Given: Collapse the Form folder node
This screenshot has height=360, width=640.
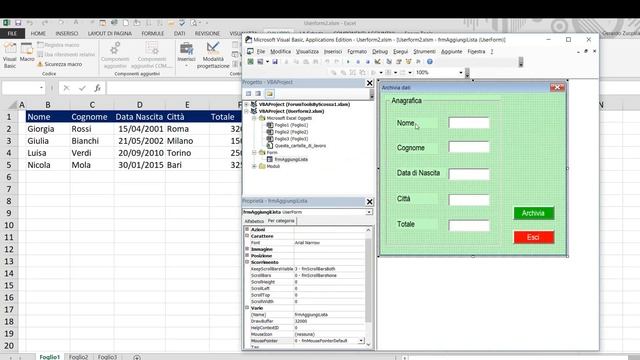Looking at the screenshot, I should click(254, 152).
